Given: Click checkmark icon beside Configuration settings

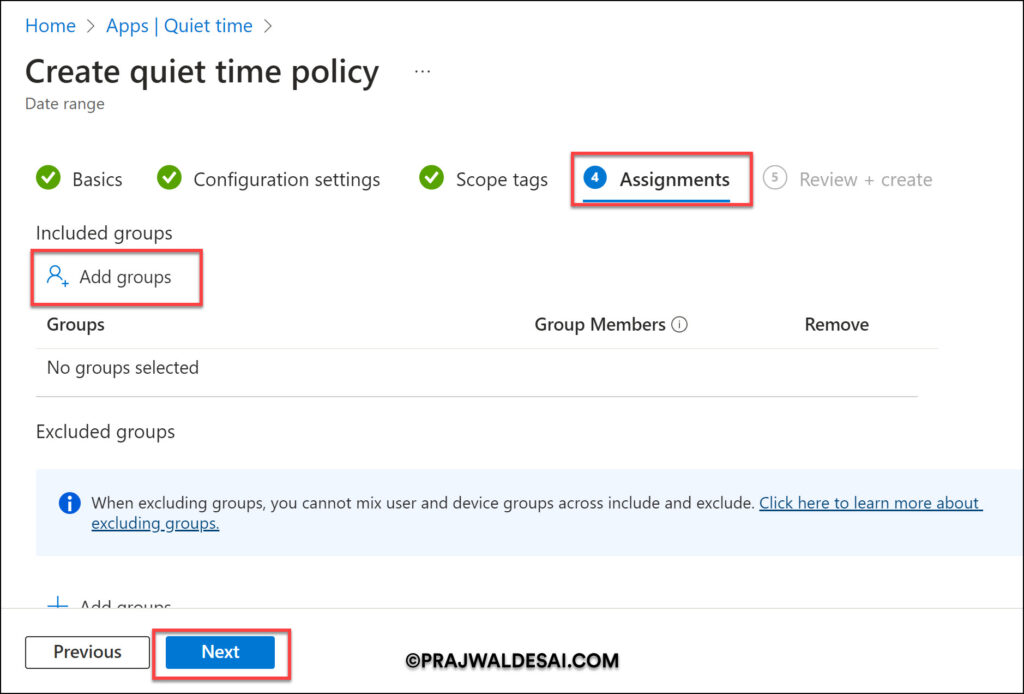Looking at the screenshot, I should (169, 178).
